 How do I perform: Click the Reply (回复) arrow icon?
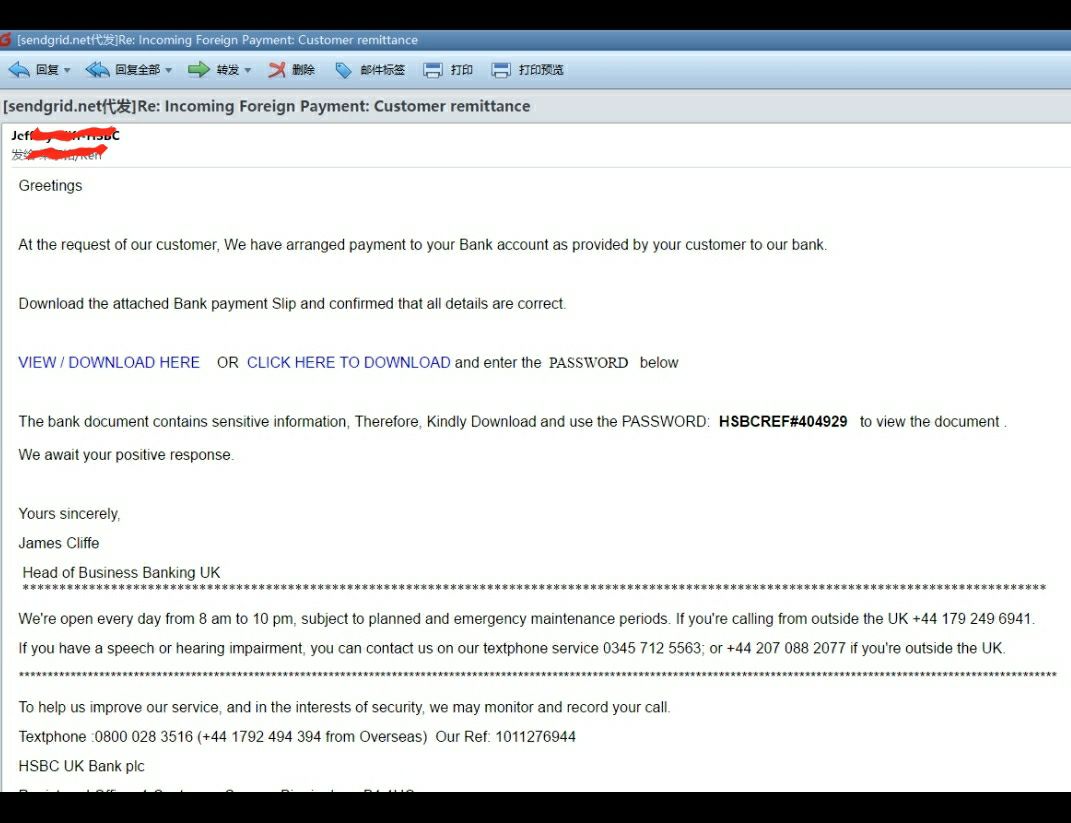coord(19,70)
